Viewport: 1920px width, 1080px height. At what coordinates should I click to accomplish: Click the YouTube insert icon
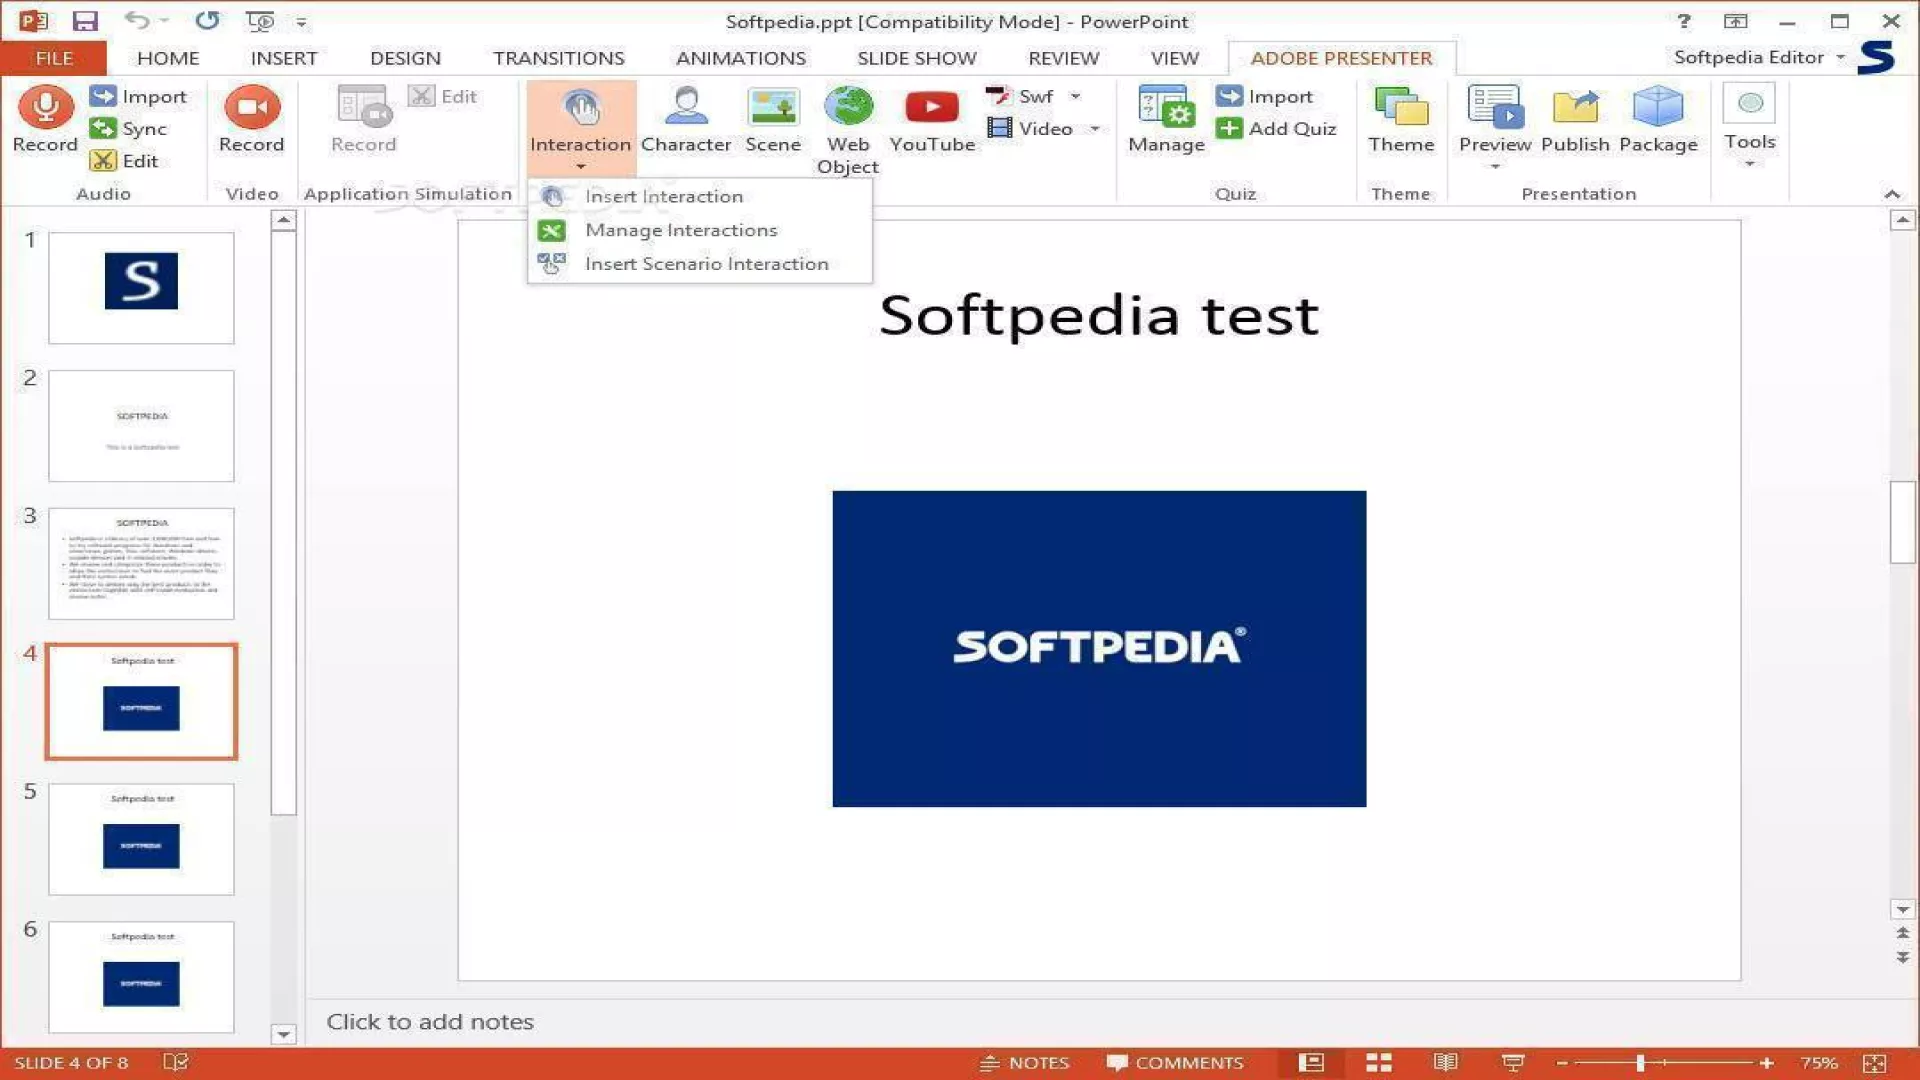pyautogui.click(x=931, y=108)
